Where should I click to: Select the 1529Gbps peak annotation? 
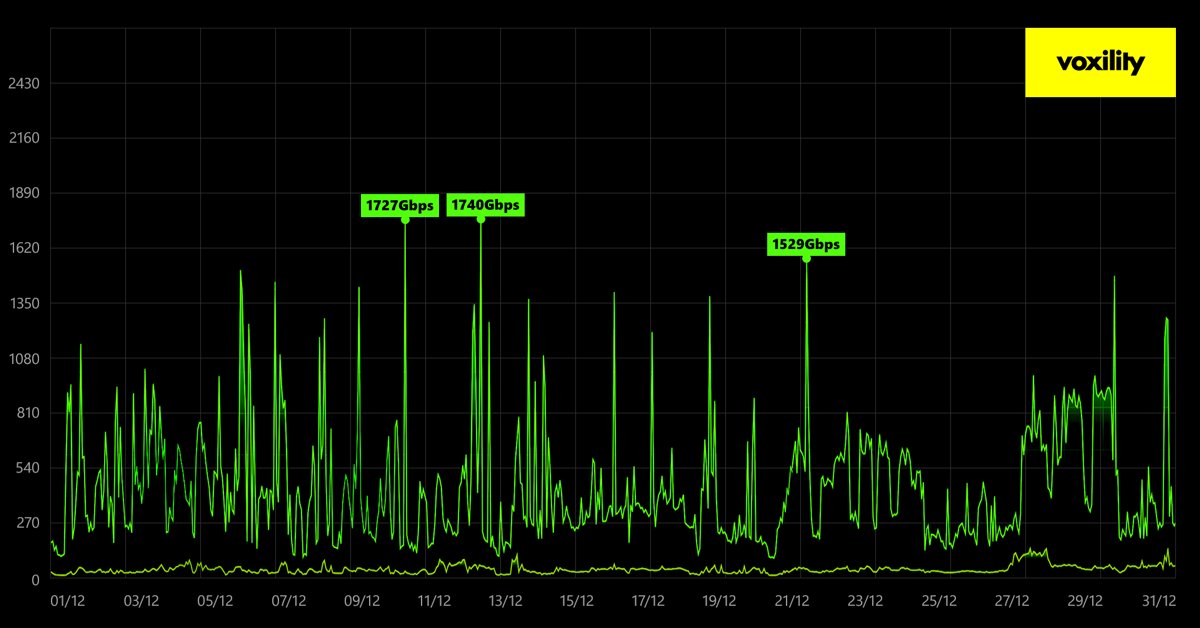point(806,243)
